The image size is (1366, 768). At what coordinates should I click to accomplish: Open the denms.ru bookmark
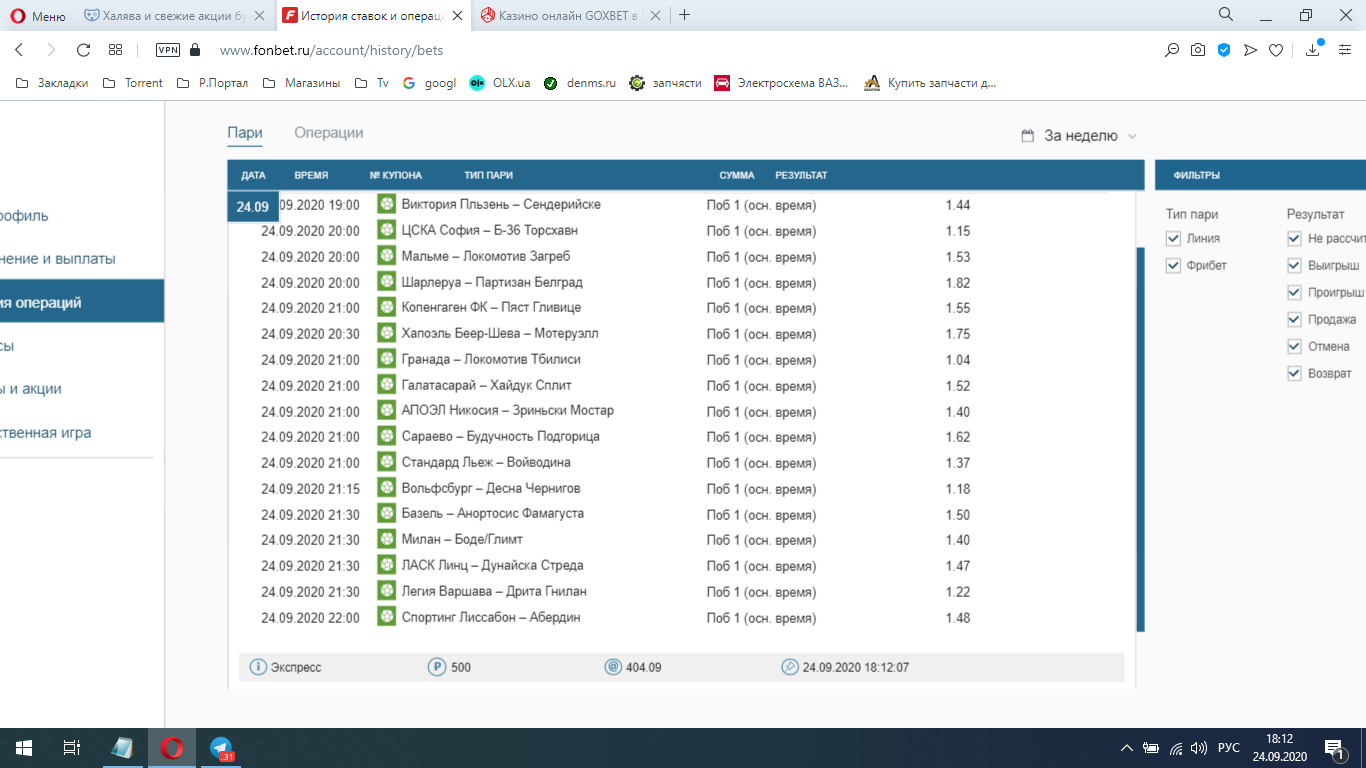click(580, 83)
